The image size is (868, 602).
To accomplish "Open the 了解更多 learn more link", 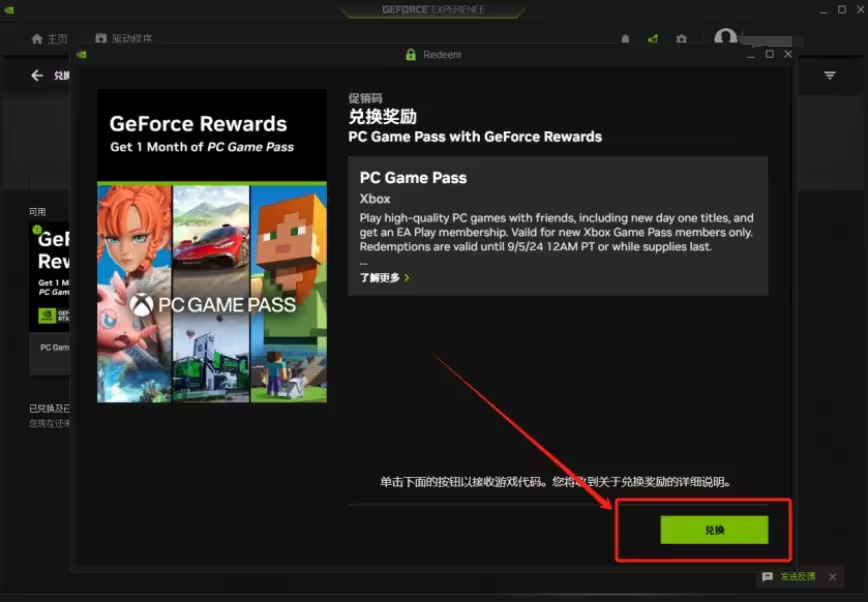I will click(384, 277).
